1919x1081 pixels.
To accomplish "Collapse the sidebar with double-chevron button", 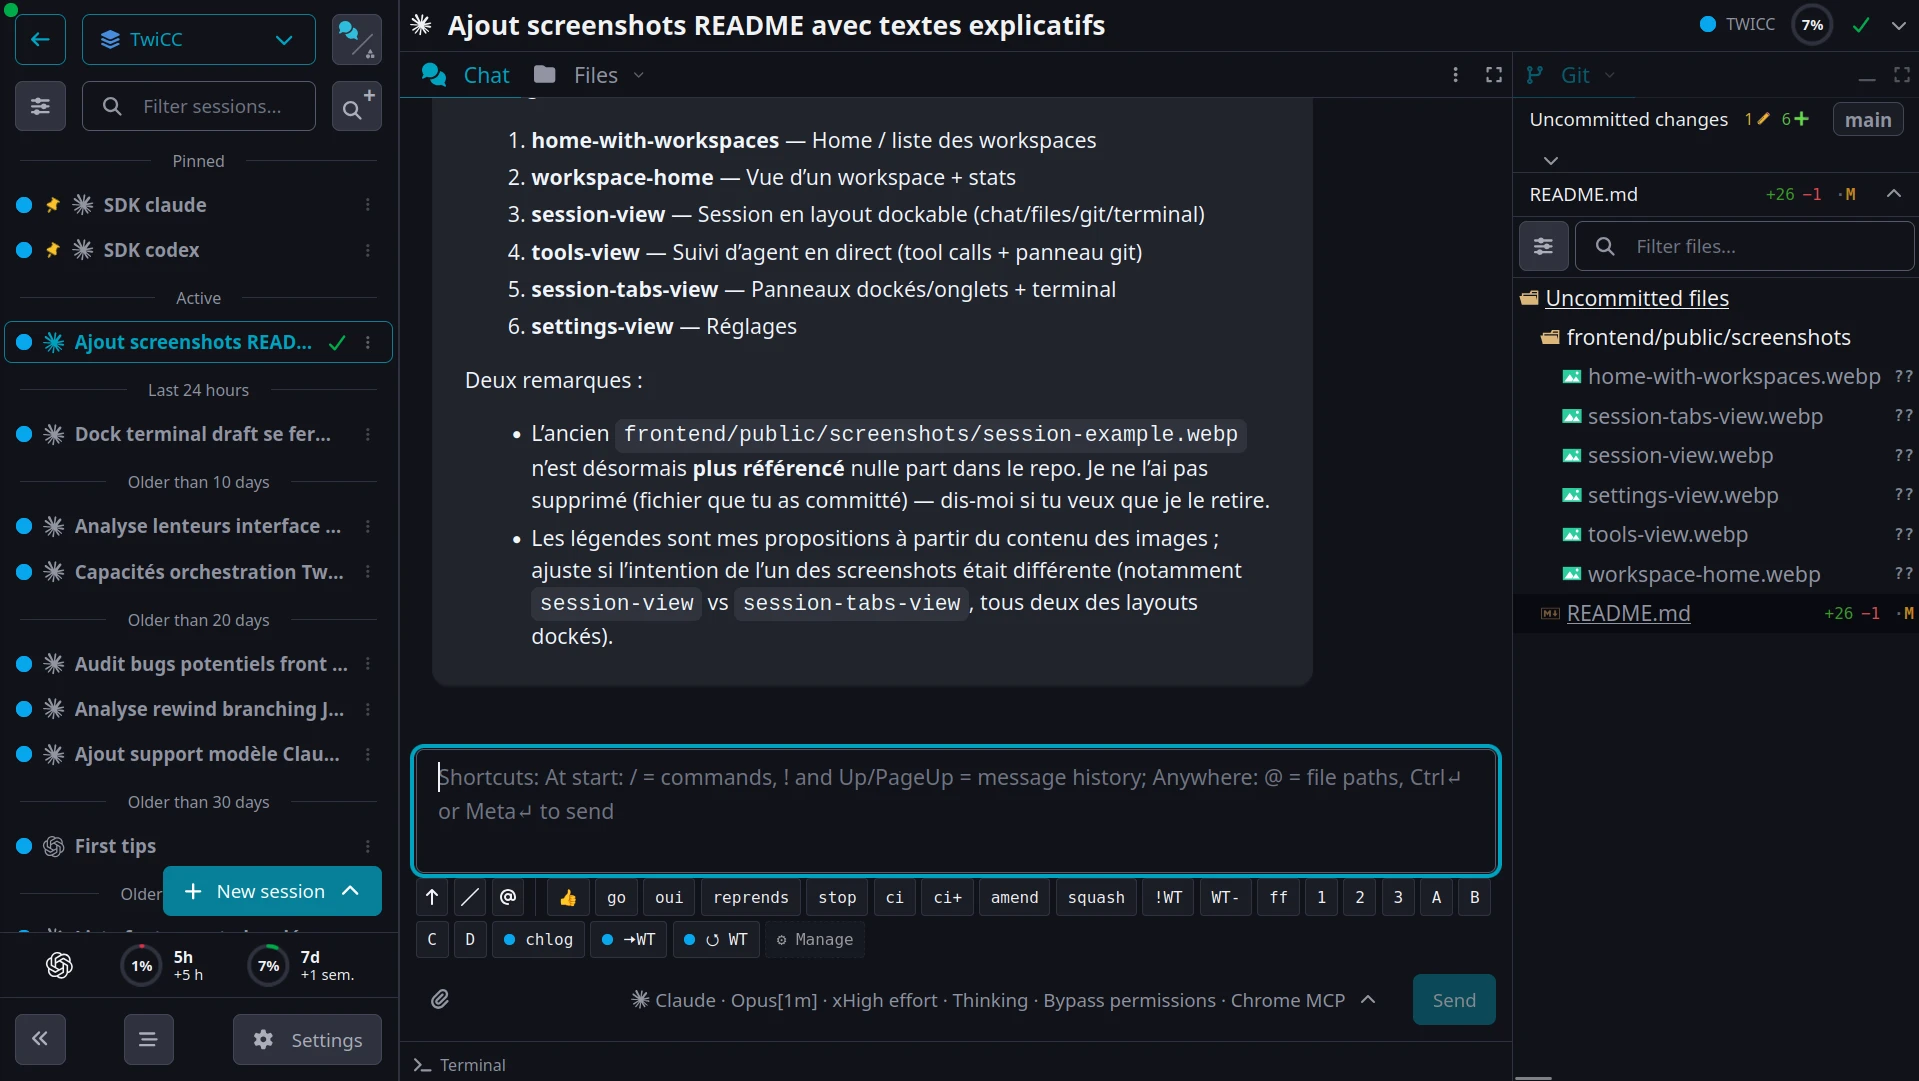I will pyautogui.click(x=40, y=1039).
